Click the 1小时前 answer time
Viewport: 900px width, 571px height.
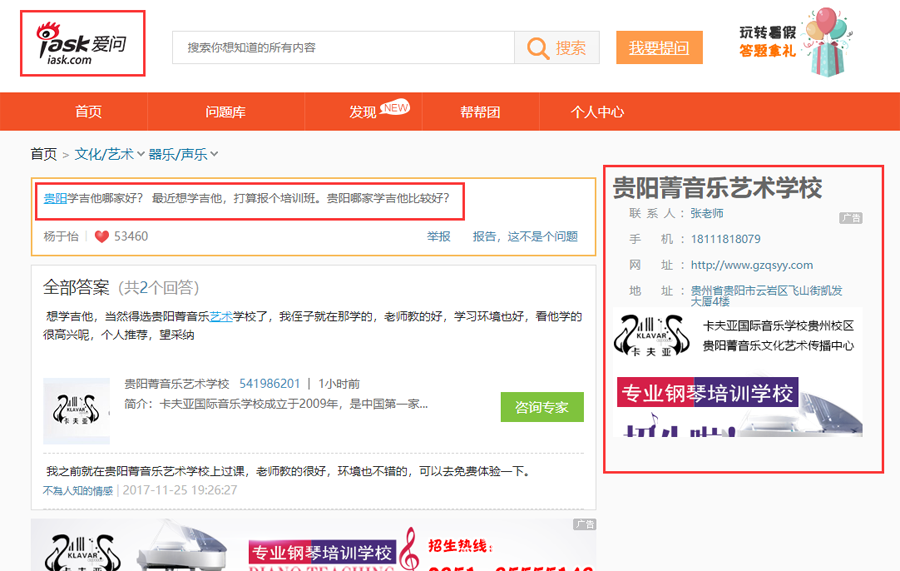[x=339, y=384]
